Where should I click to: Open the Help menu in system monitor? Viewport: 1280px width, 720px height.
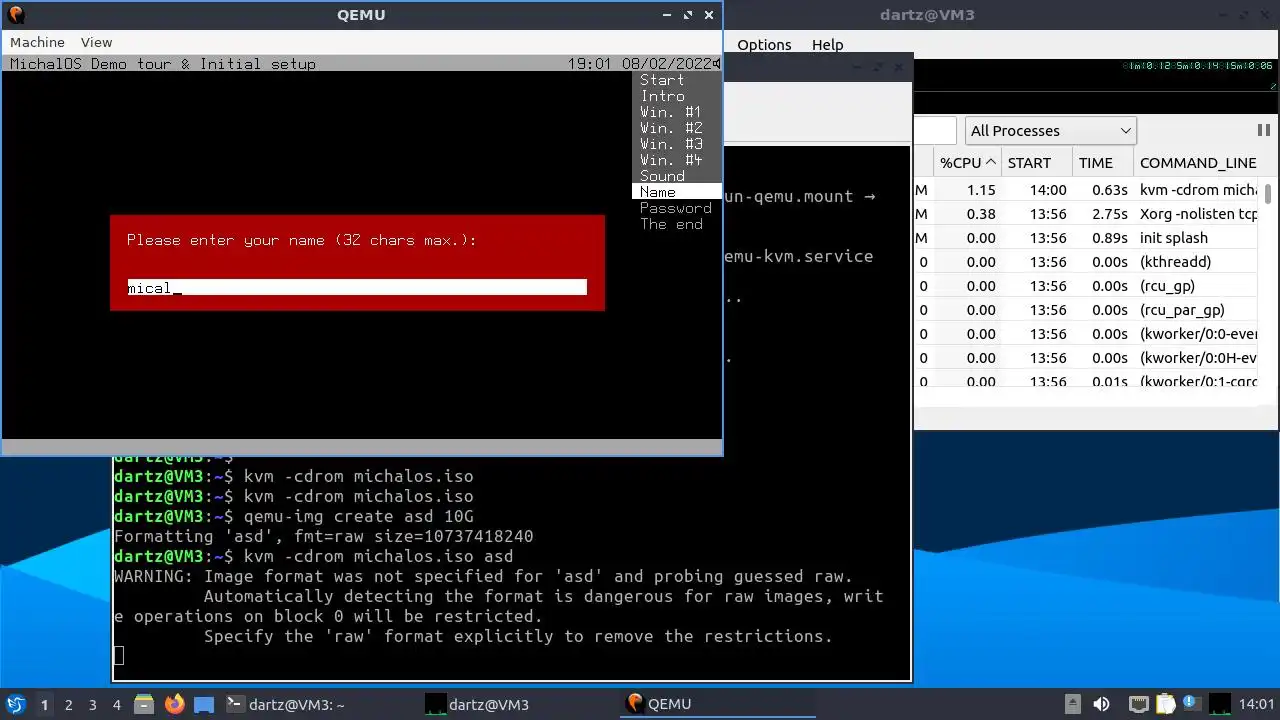827,45
